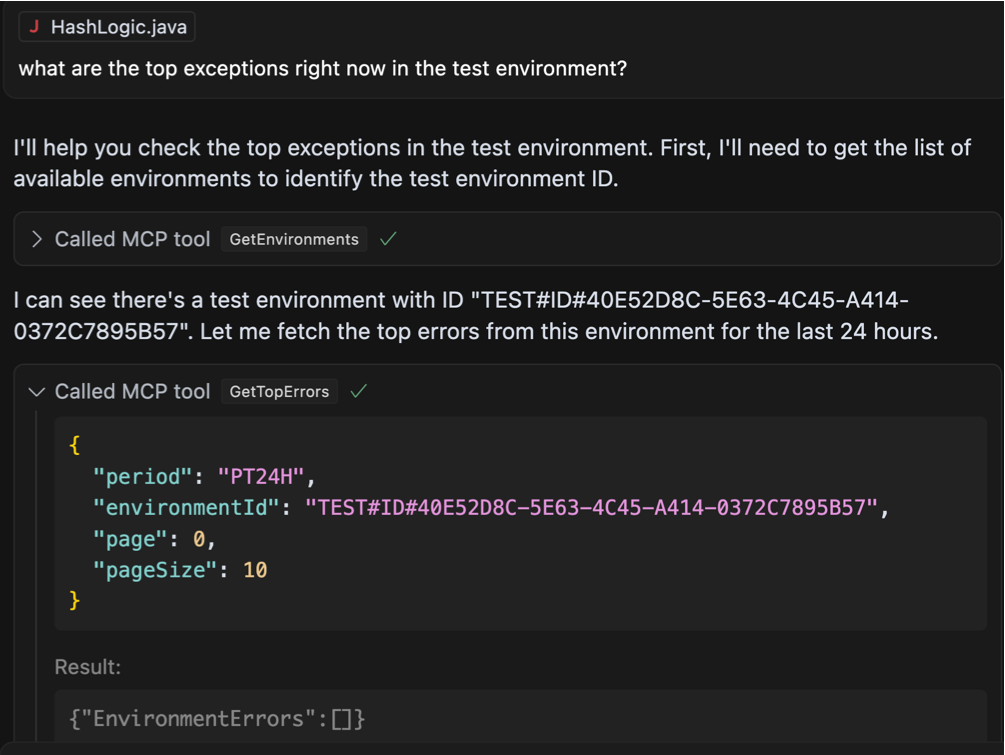
Task: Click the GetTopErrors tool name badge
Action: [279, 392]
